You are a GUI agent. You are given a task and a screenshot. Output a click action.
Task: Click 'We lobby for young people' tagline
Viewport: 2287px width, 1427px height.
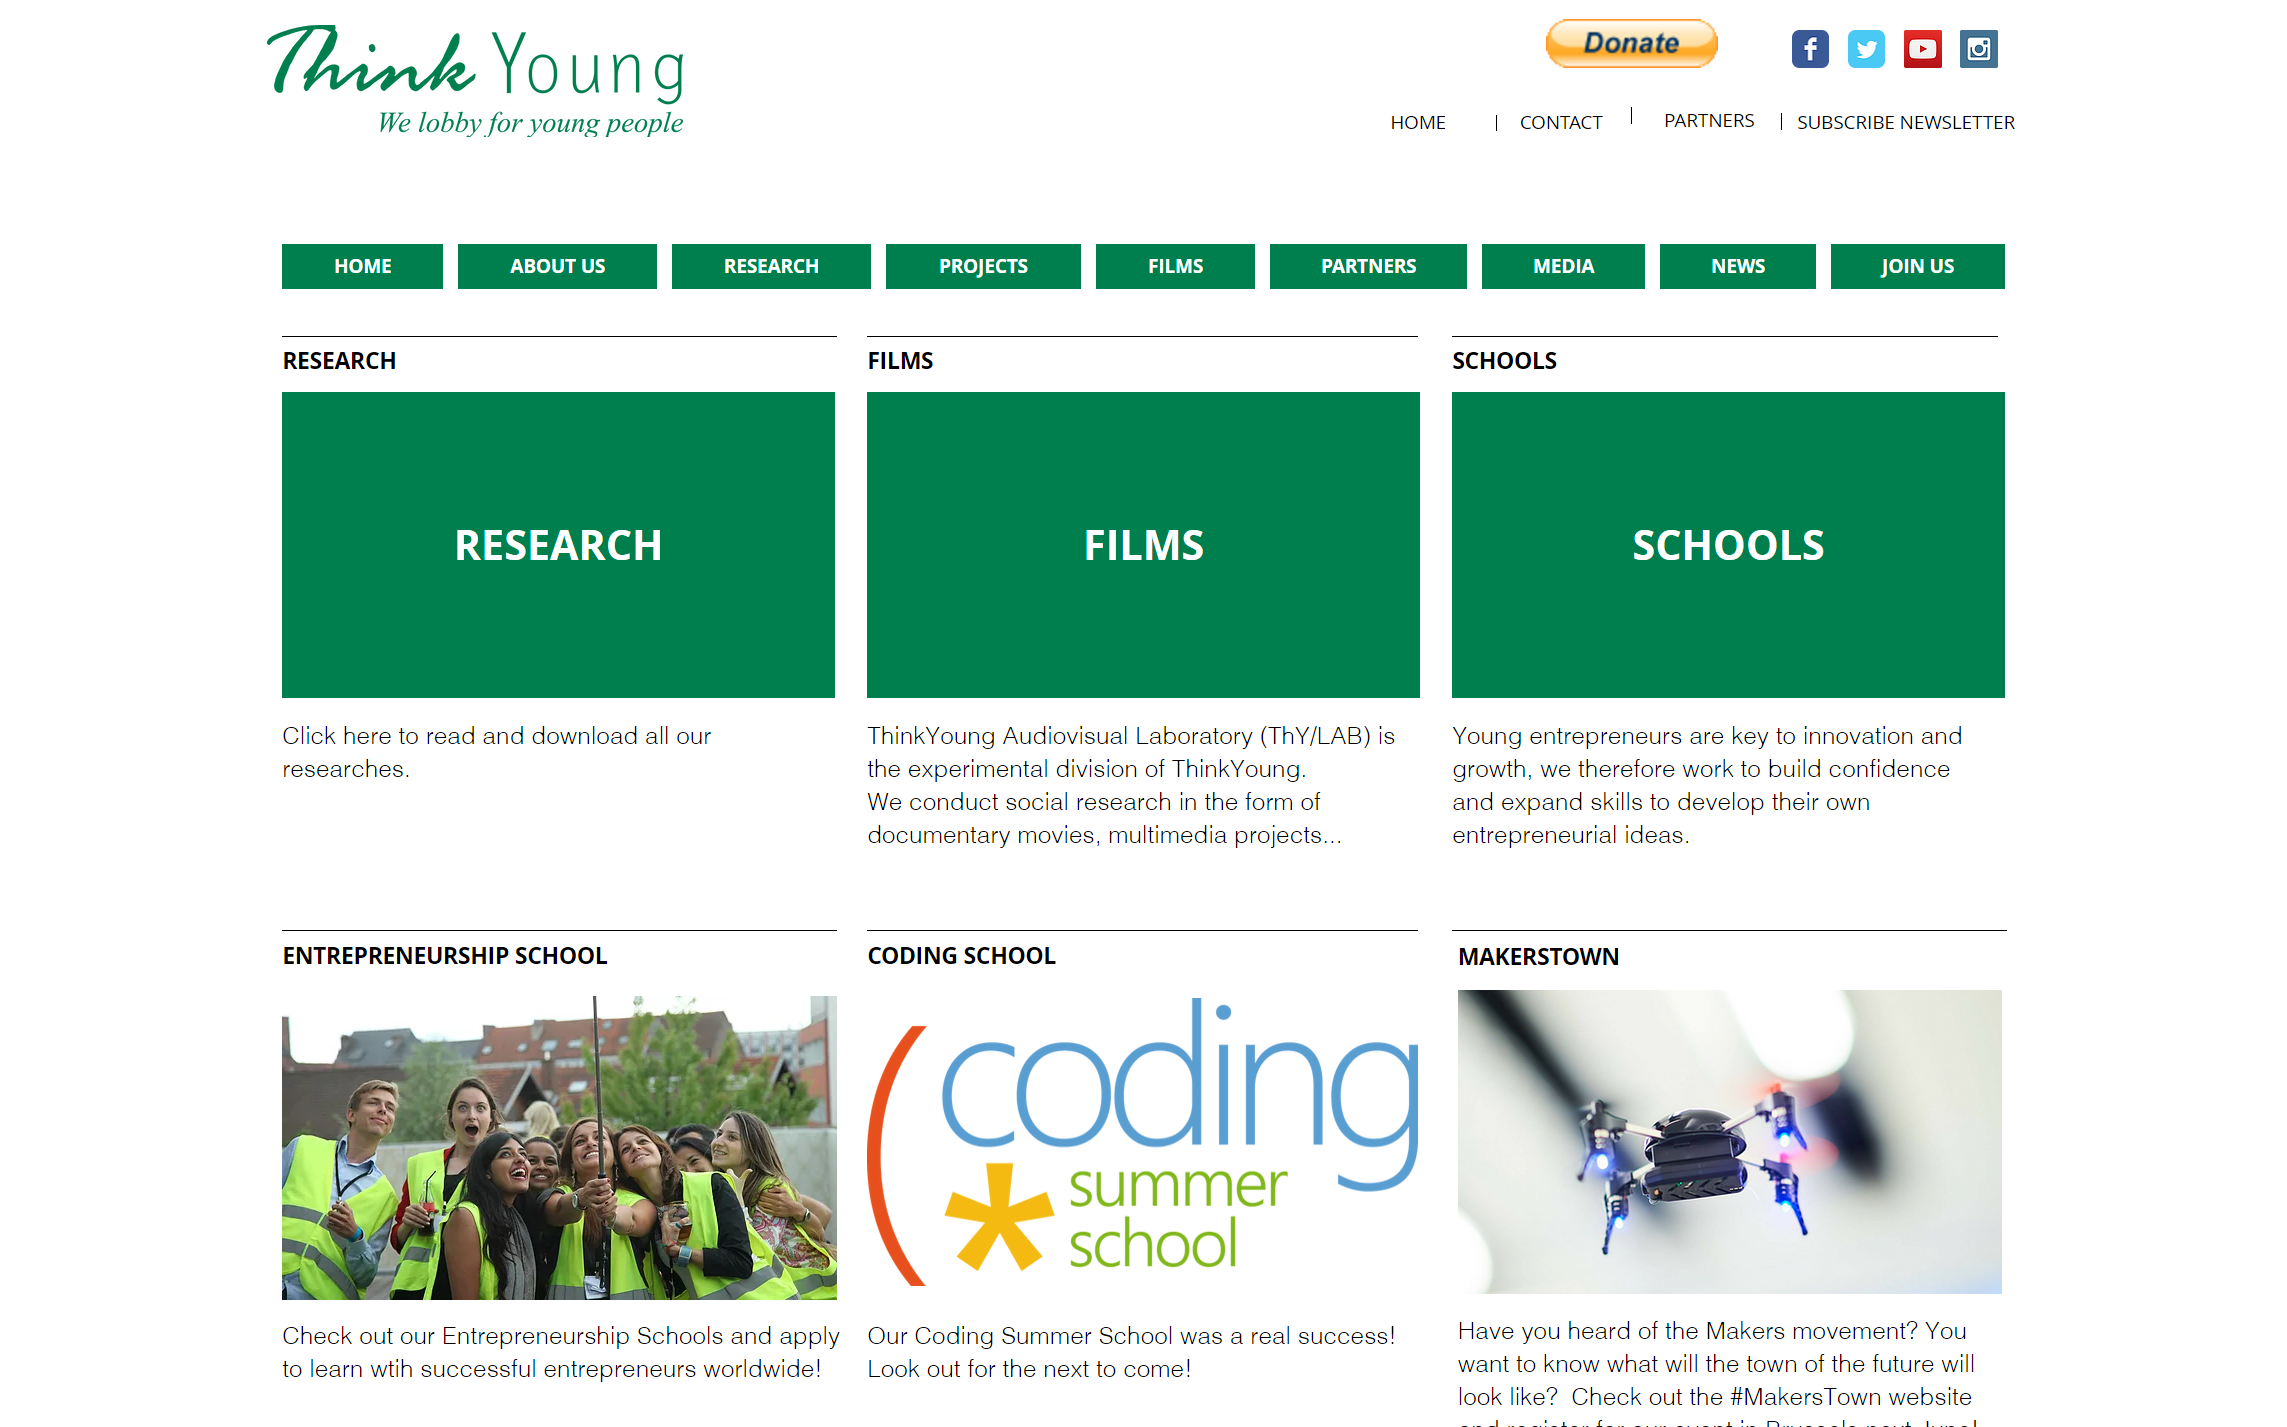tap(530, 123)
